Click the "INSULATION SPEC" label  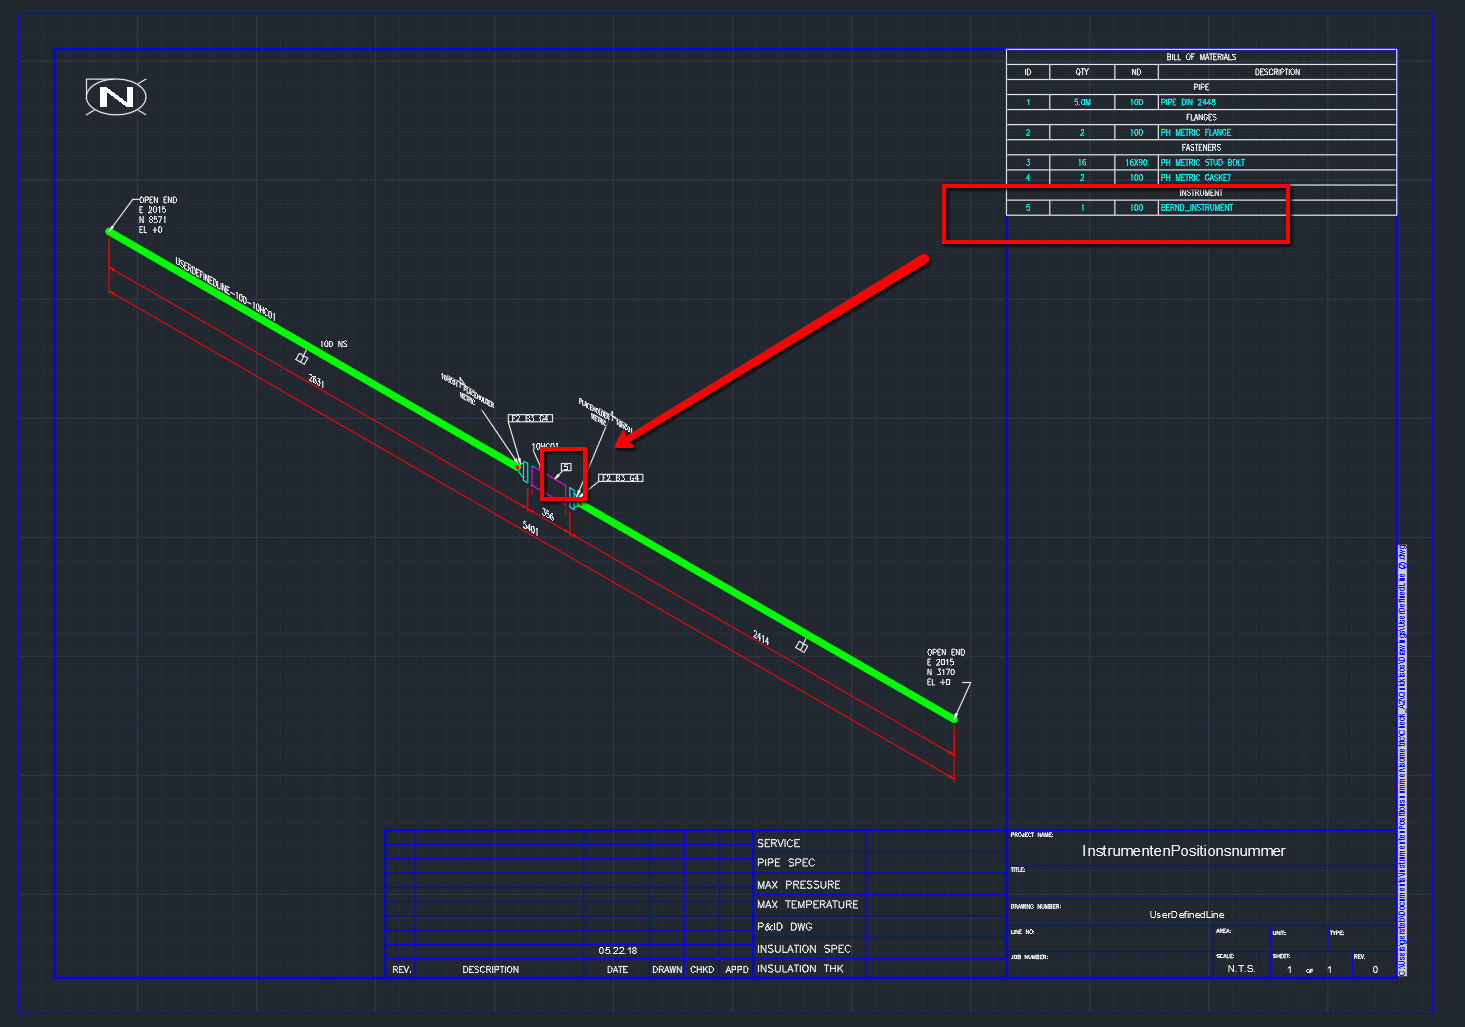click(x=804, y=949)
